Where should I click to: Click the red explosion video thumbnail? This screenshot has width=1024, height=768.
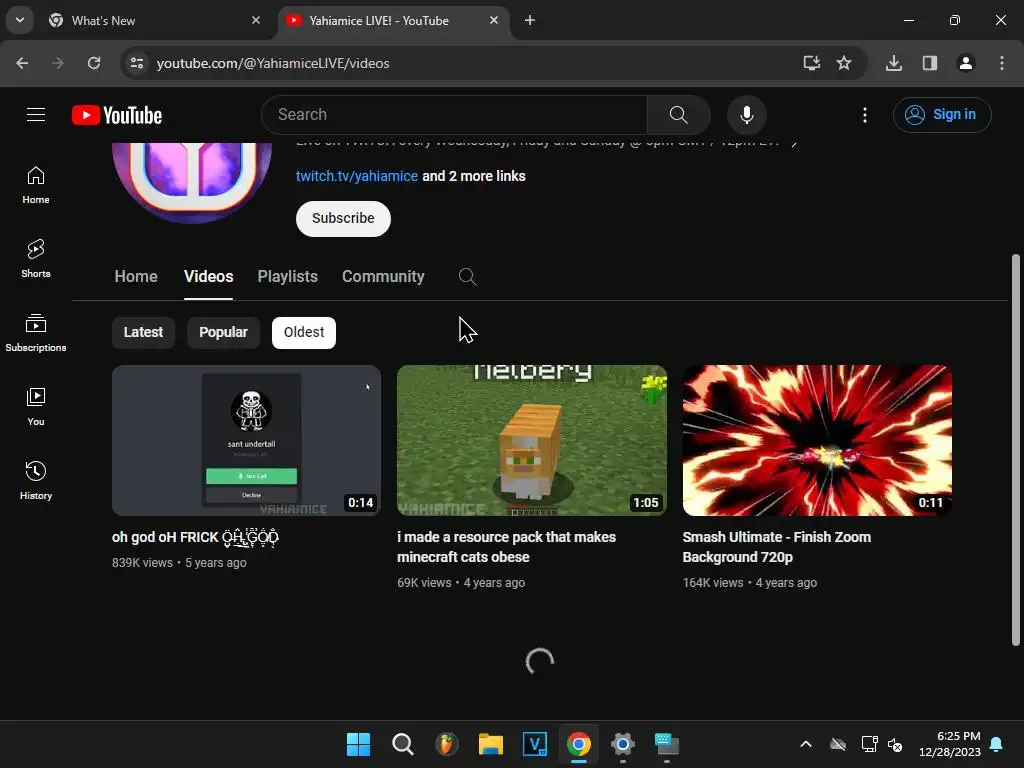point(817,440)
